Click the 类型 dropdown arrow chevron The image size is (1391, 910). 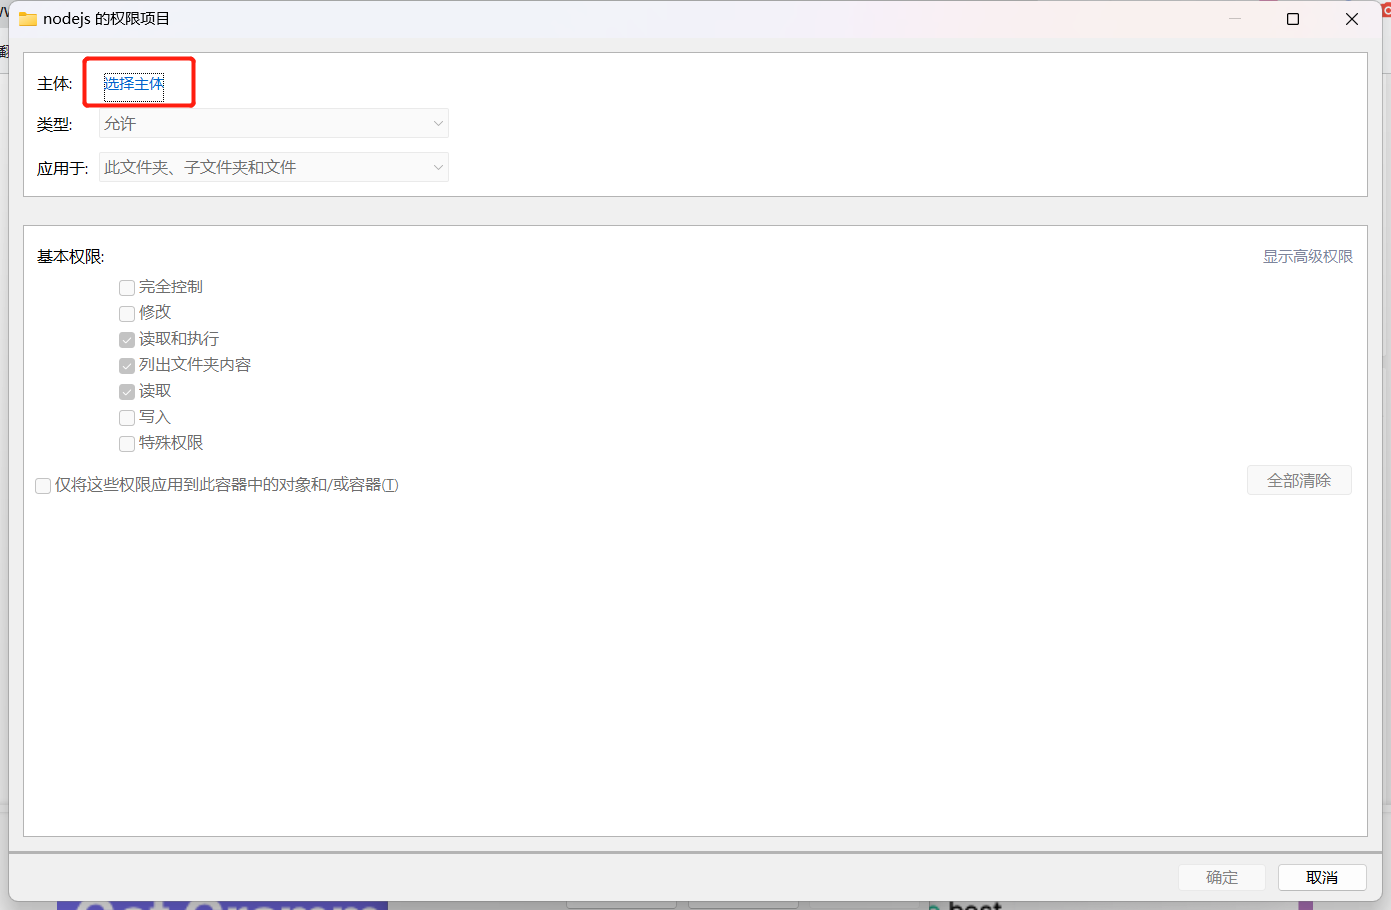click(437, 124)
